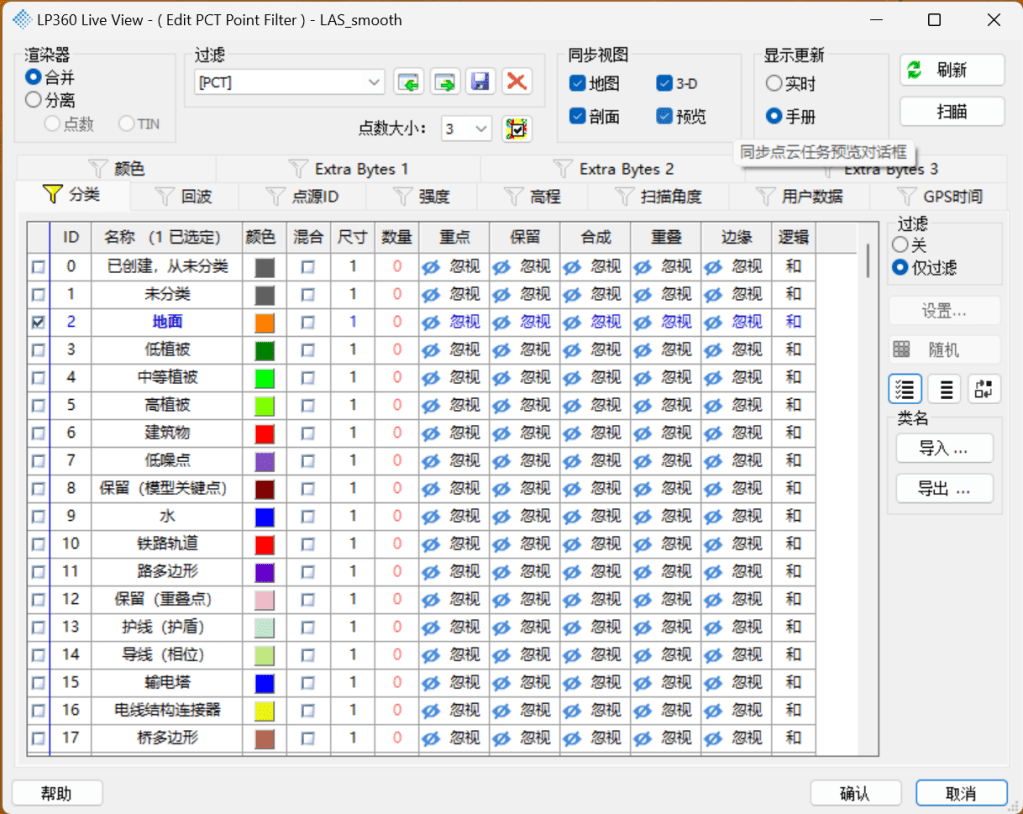Click the invert selection icon

(x=983, y=389)
